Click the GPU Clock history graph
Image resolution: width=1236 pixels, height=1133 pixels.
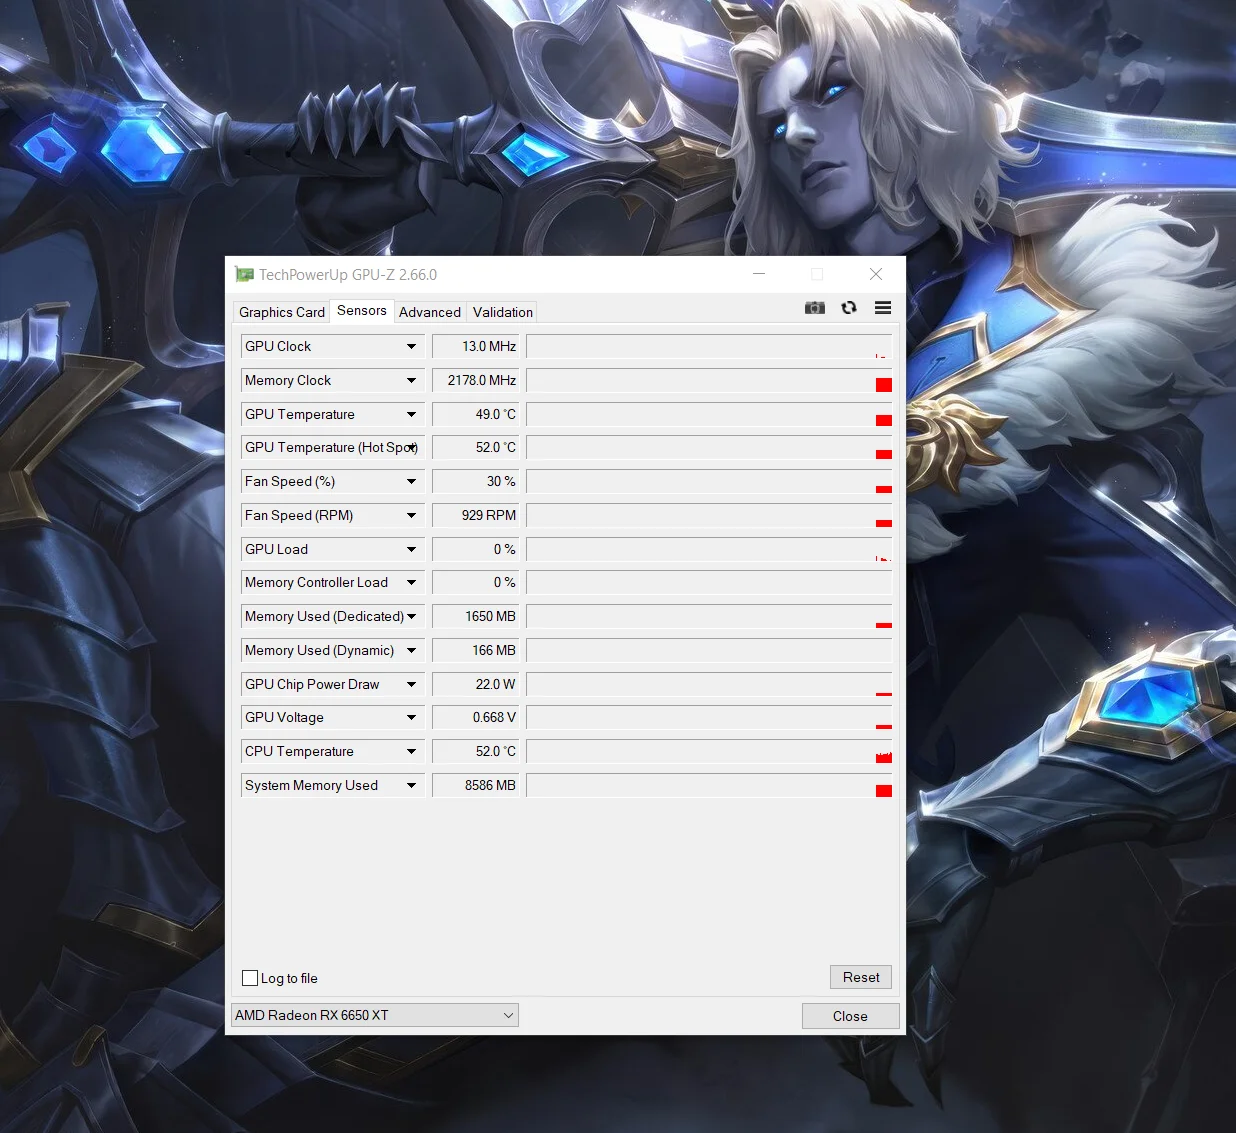(x=709, y=346)
